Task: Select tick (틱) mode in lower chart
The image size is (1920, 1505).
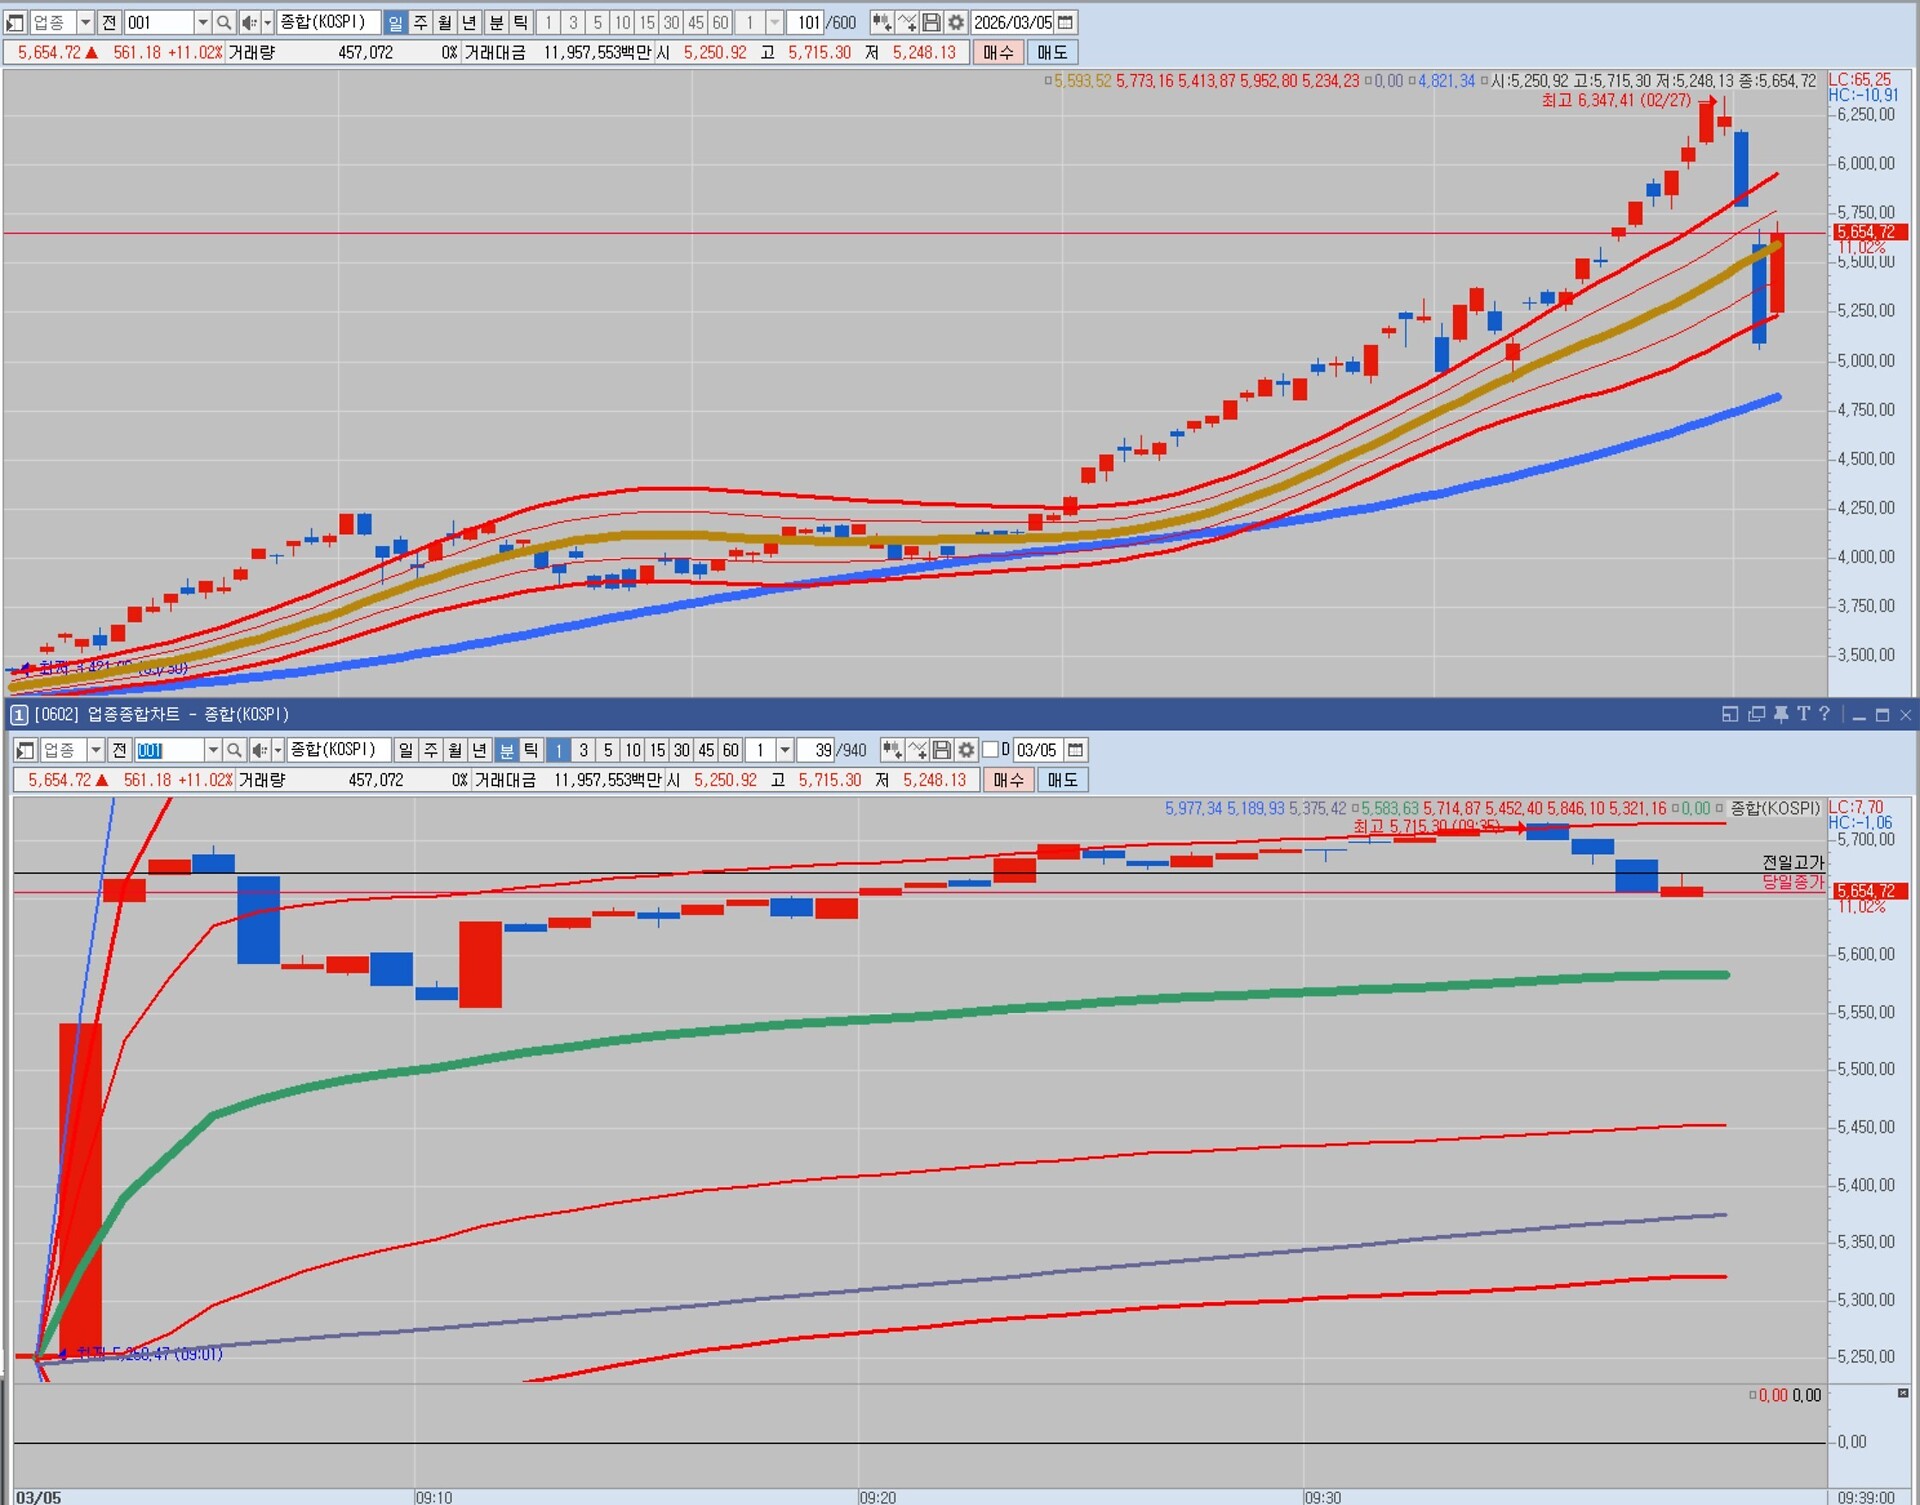Action: coord(531,750)
